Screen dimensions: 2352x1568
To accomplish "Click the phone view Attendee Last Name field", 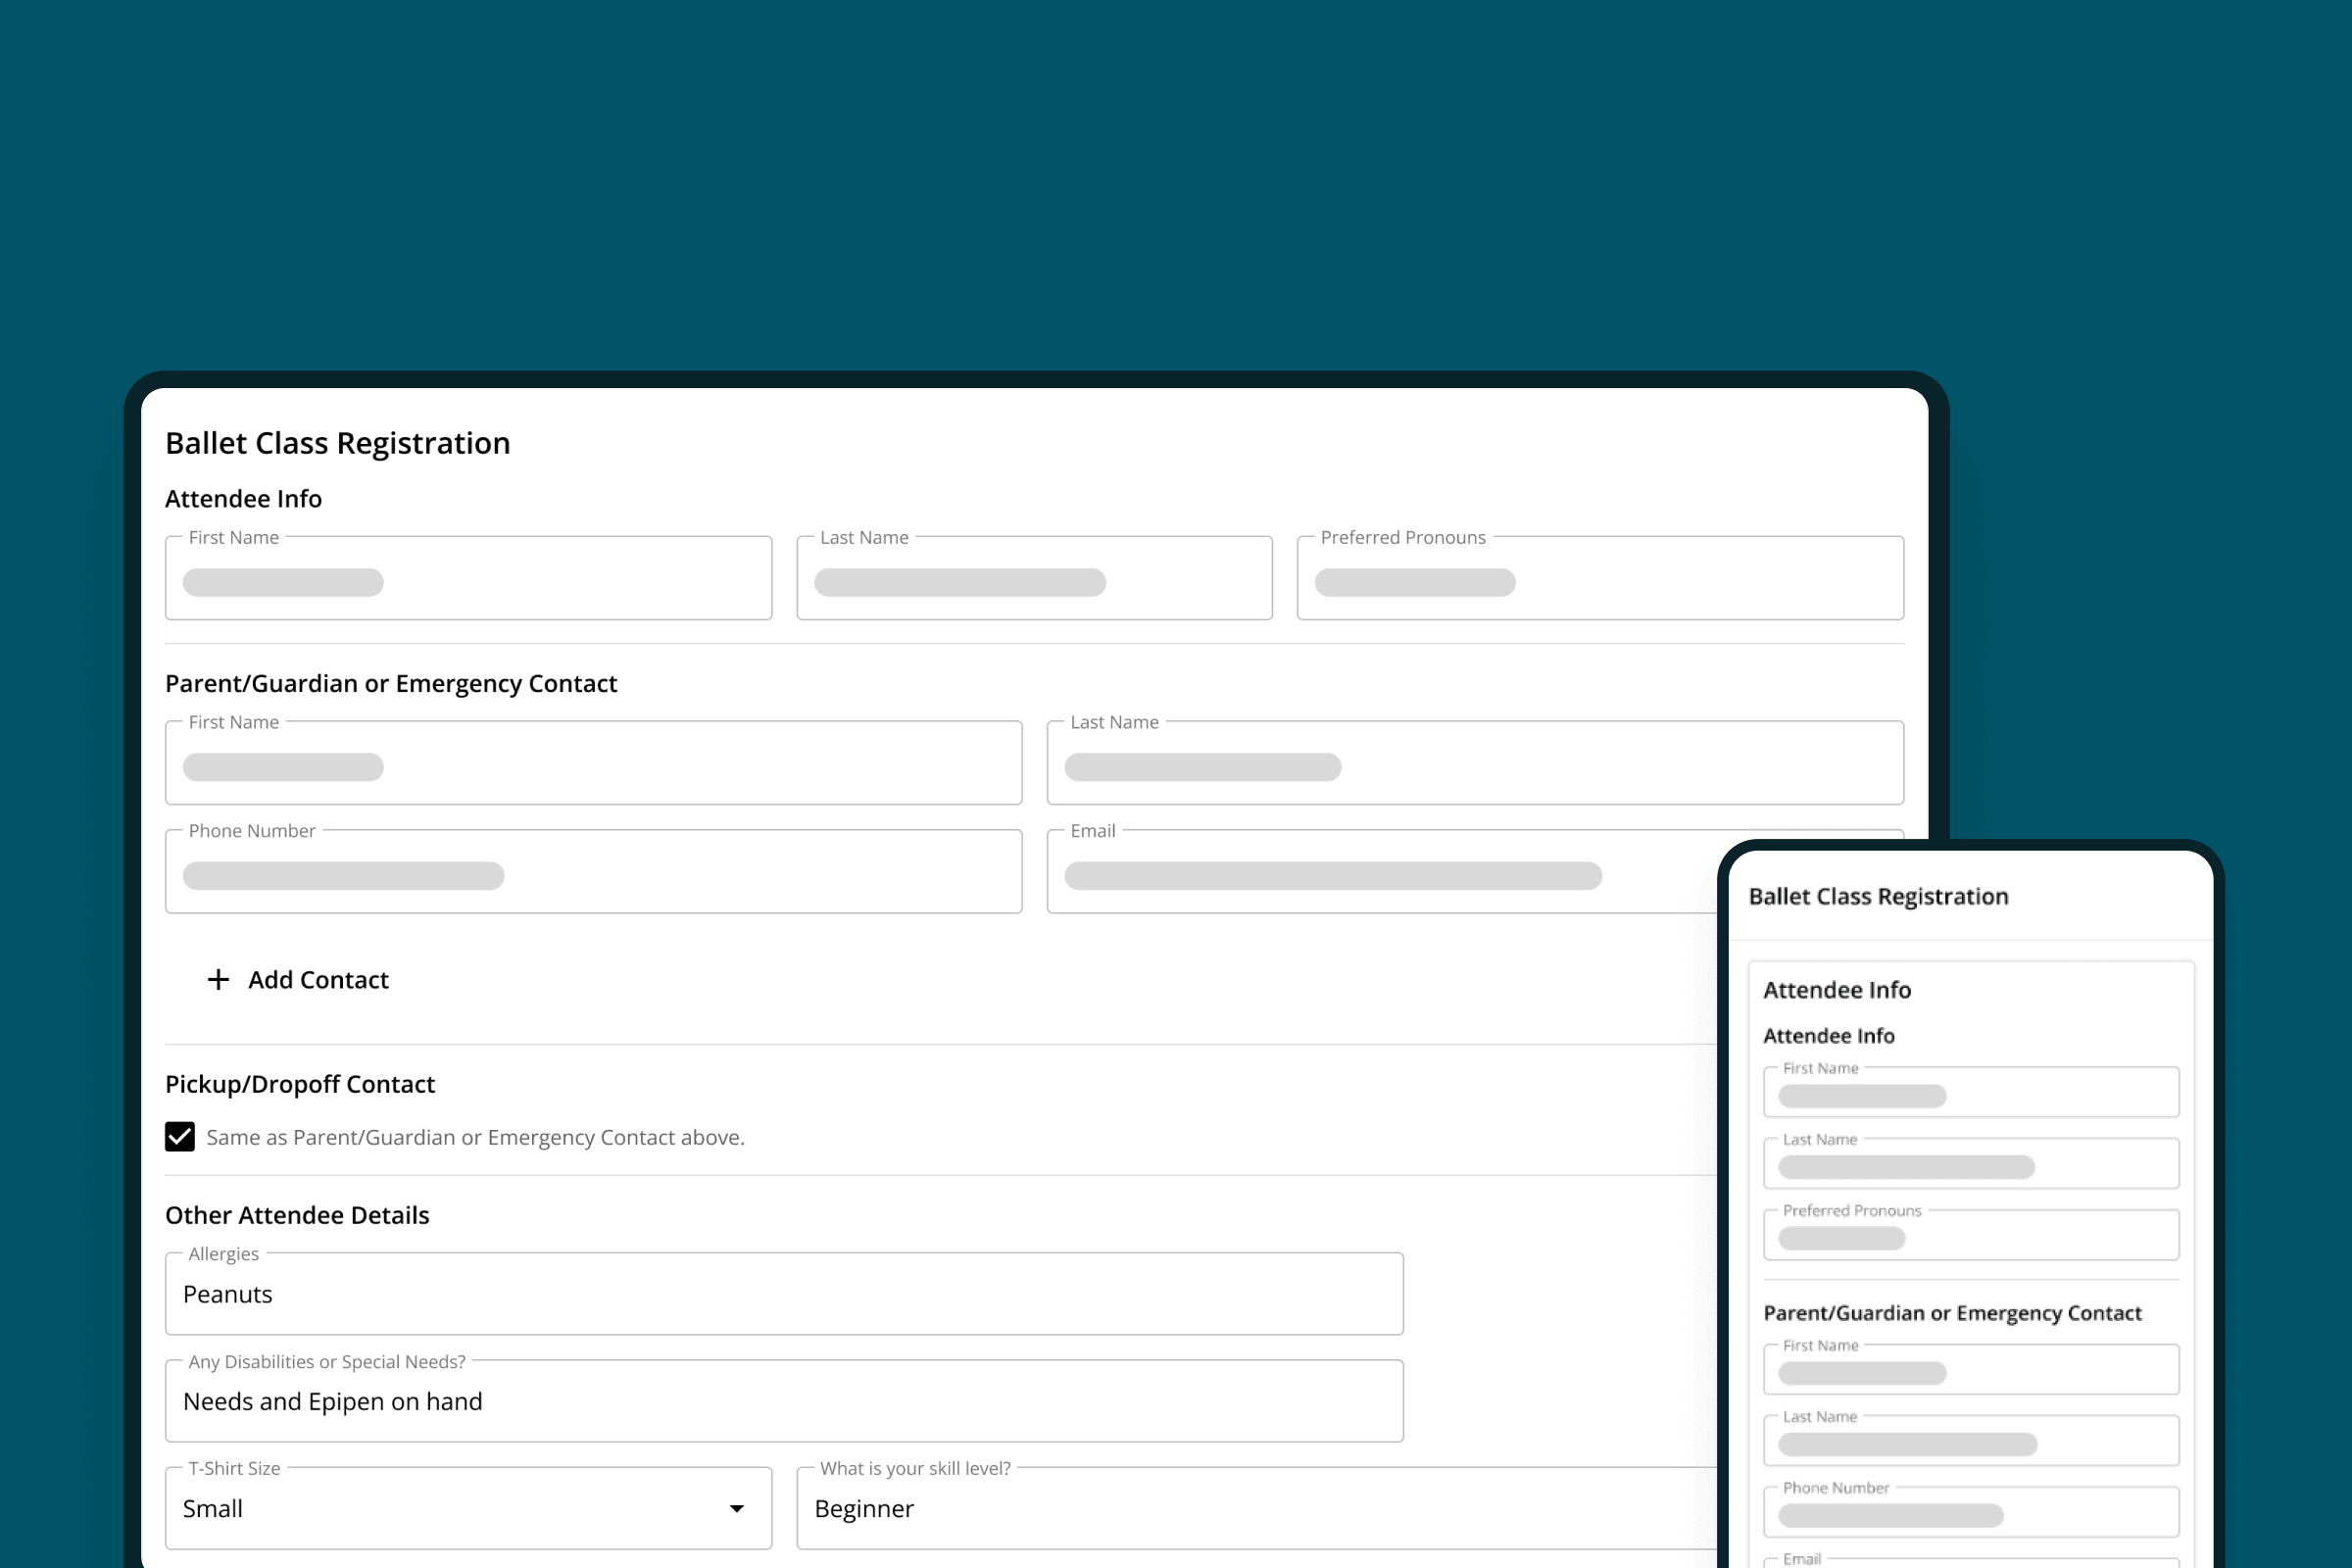I will [1971, 1163].
